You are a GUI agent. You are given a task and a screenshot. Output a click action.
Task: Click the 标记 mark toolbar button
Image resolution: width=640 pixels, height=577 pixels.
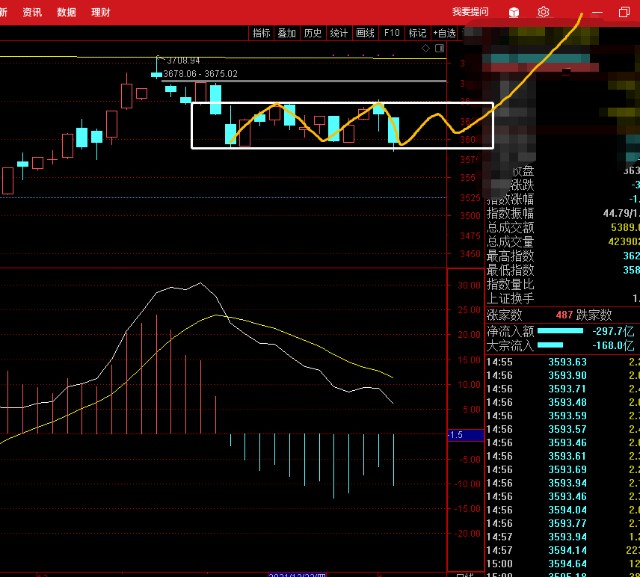[417, 33]
